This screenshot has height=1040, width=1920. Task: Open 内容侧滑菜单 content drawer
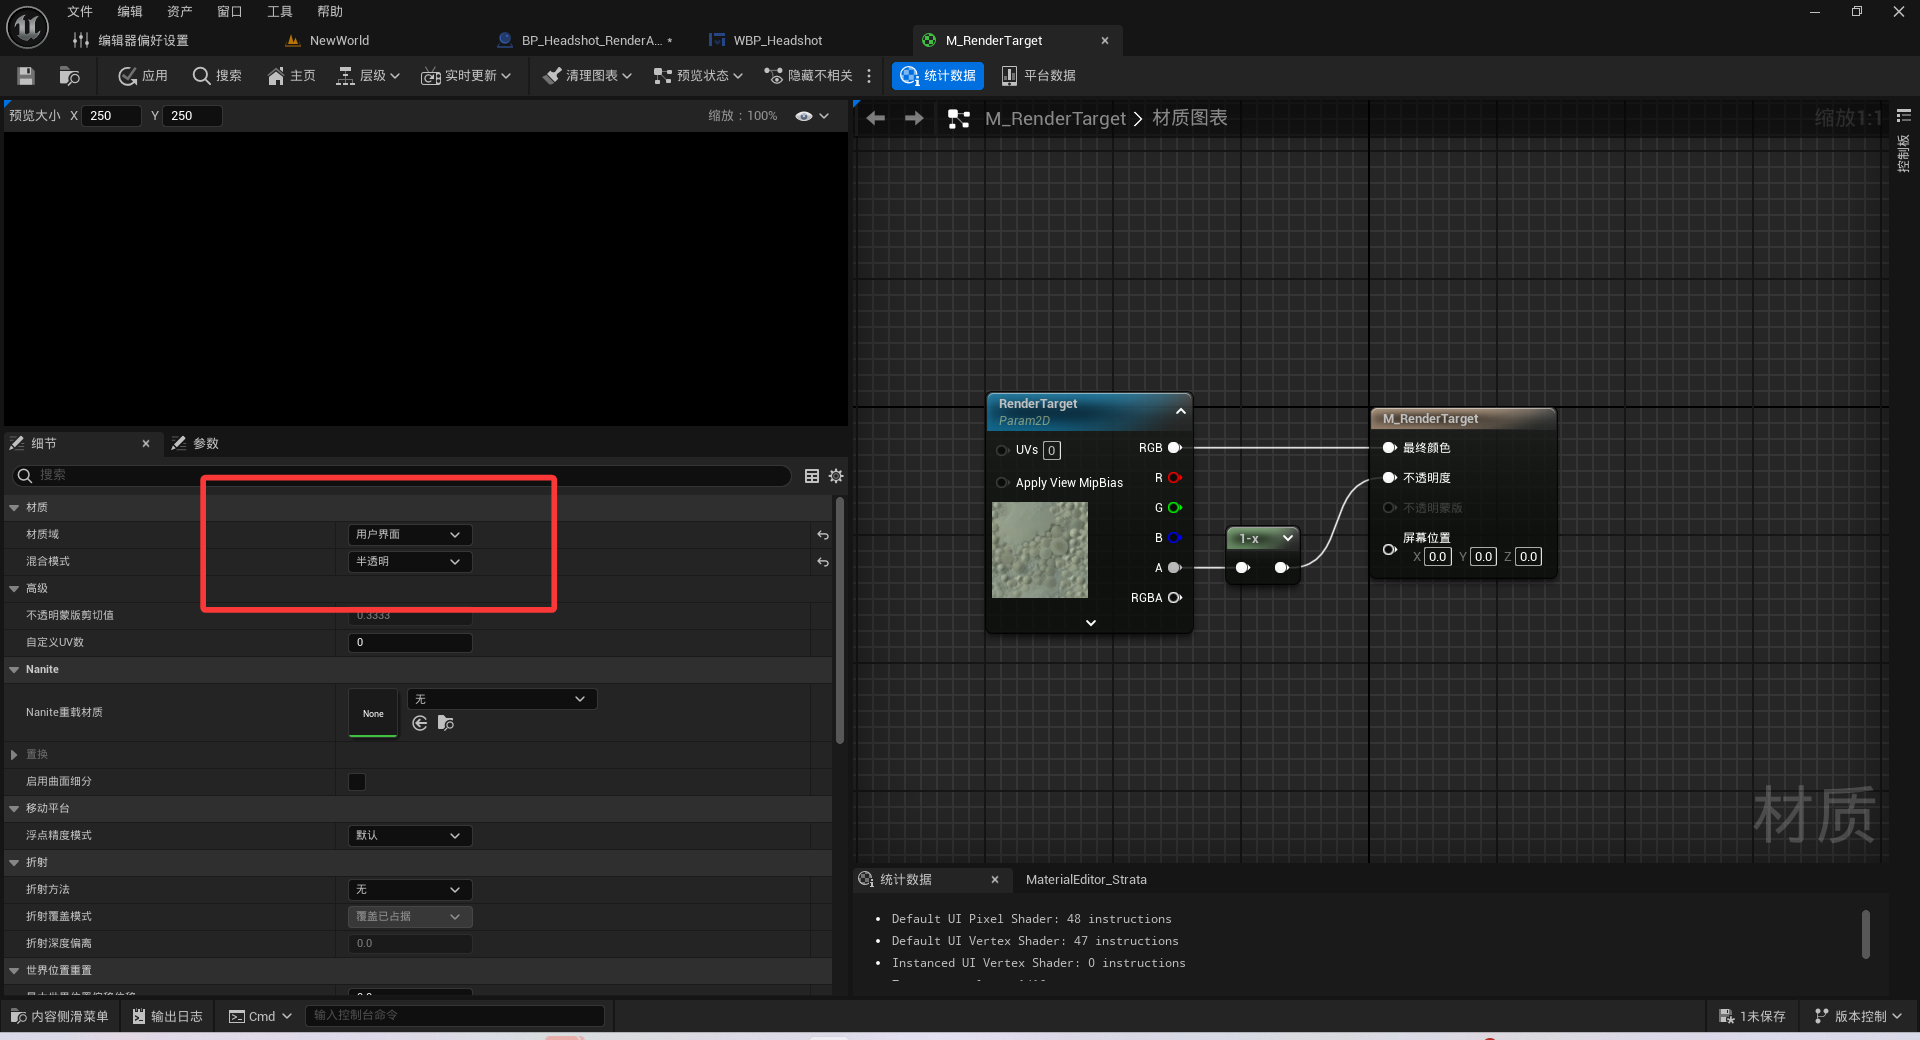[x=60, y=1016]
